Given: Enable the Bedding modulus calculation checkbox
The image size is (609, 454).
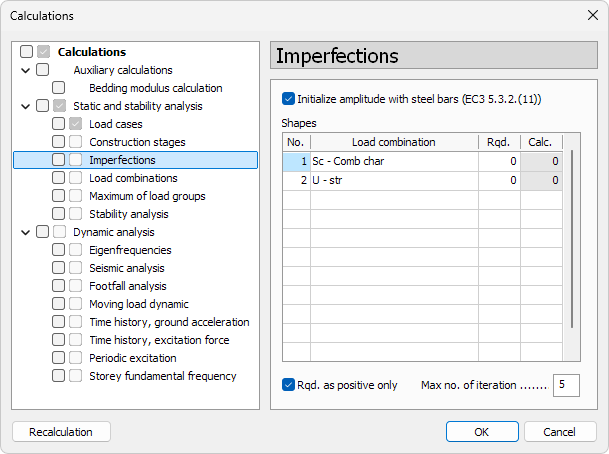Looking at the screenshot, I should pyautogui.click(x=59, y=88).
